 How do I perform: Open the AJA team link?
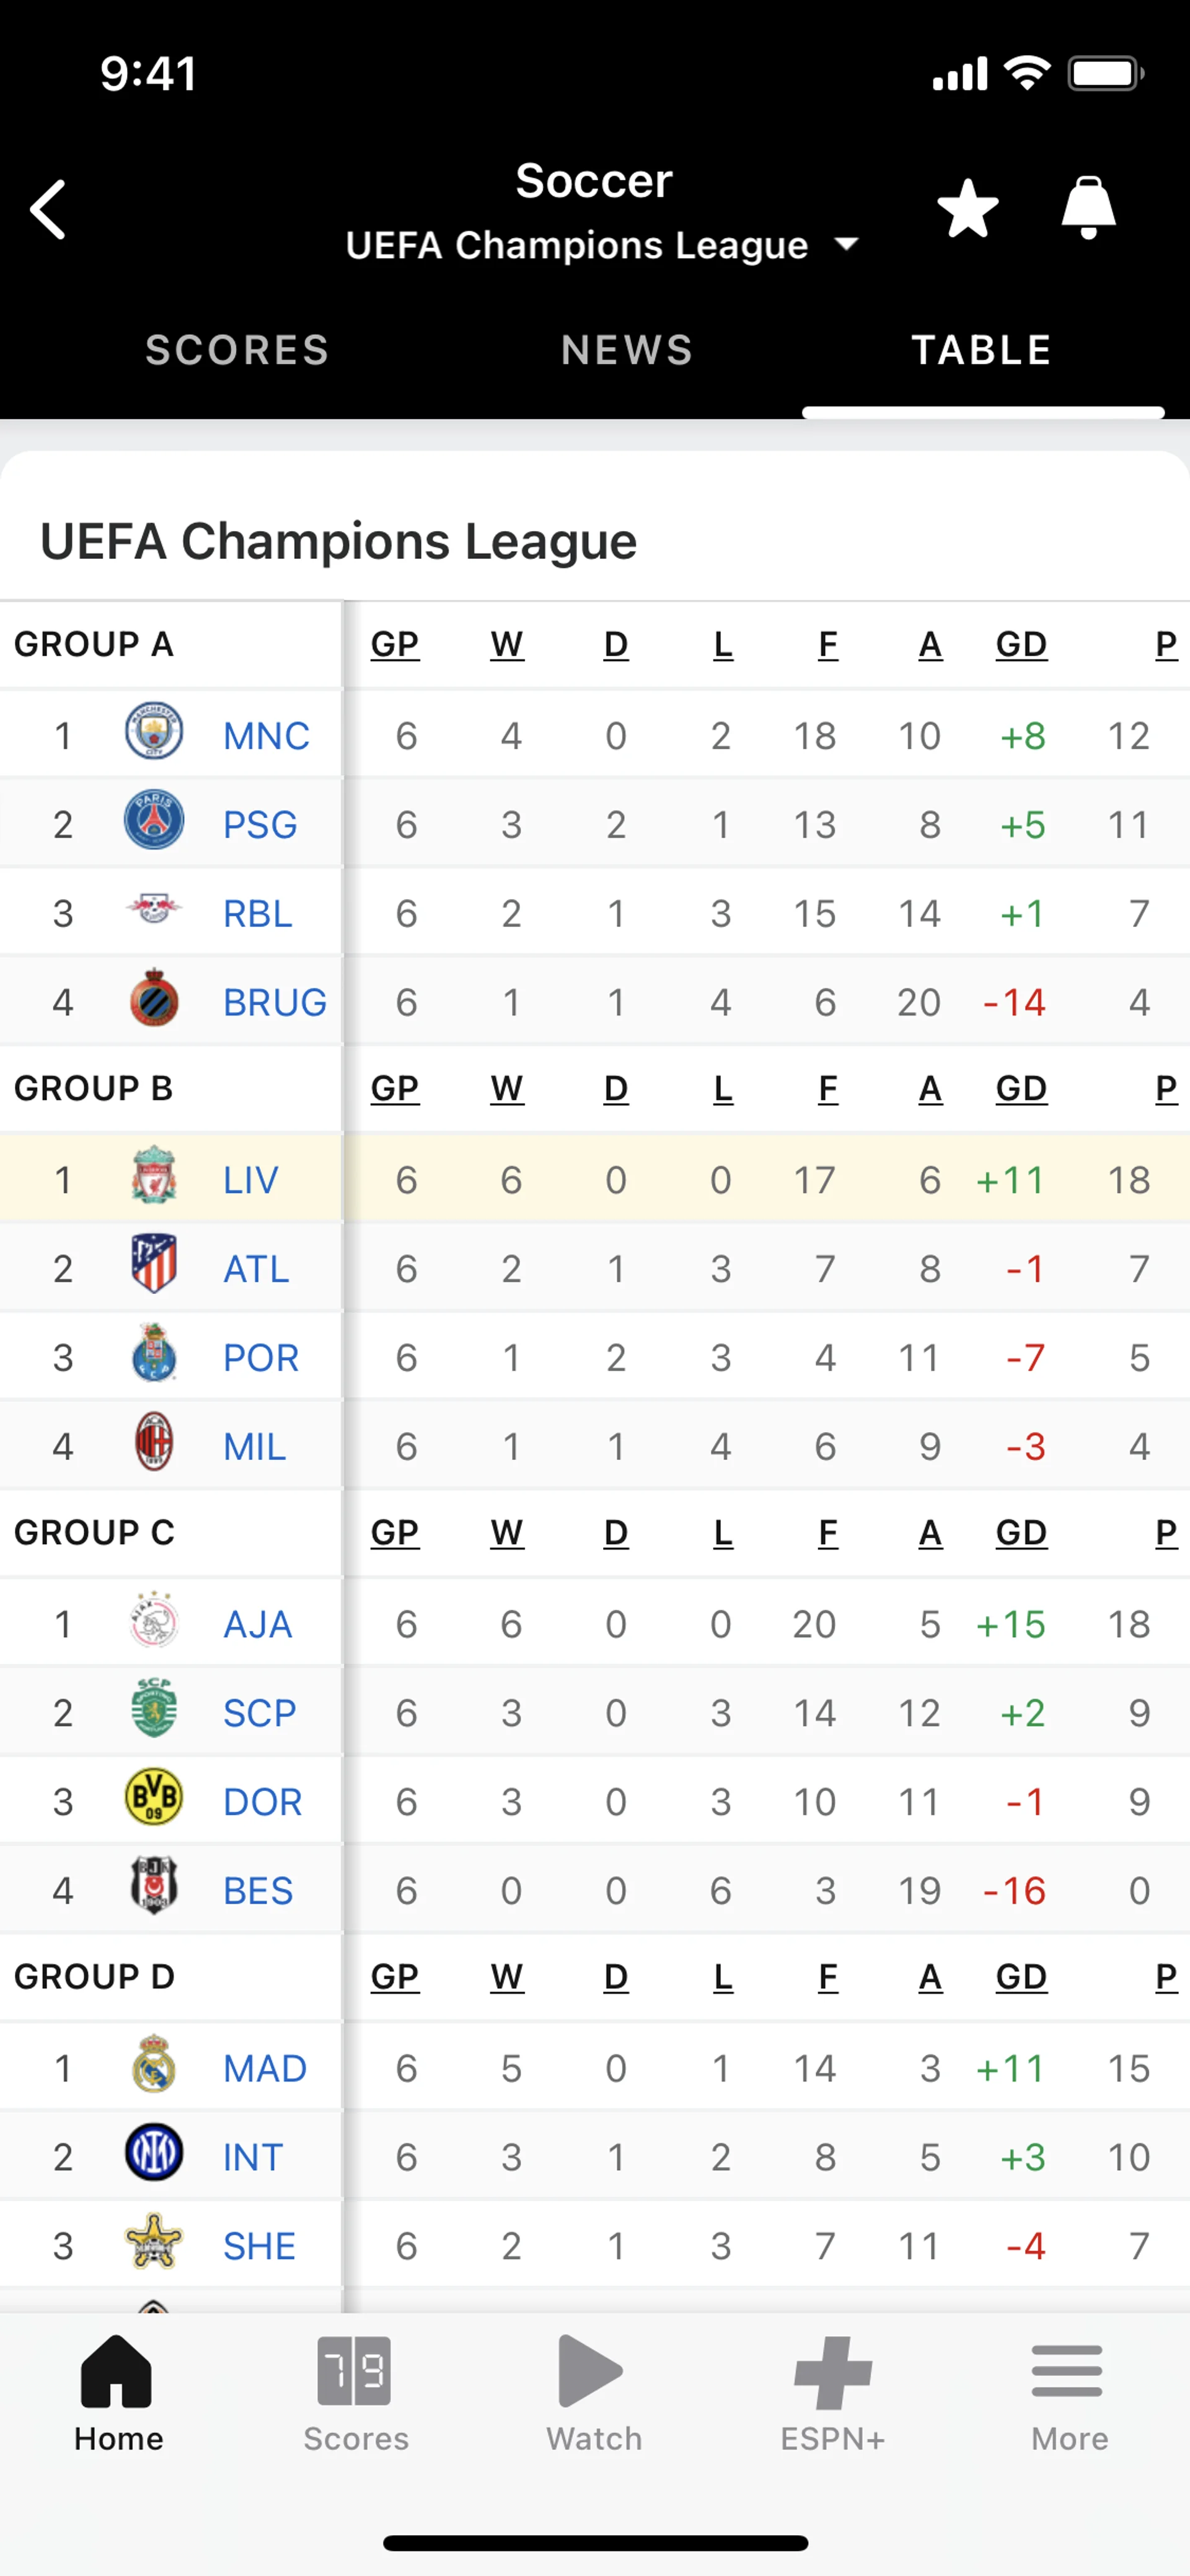coord(257,1624)
